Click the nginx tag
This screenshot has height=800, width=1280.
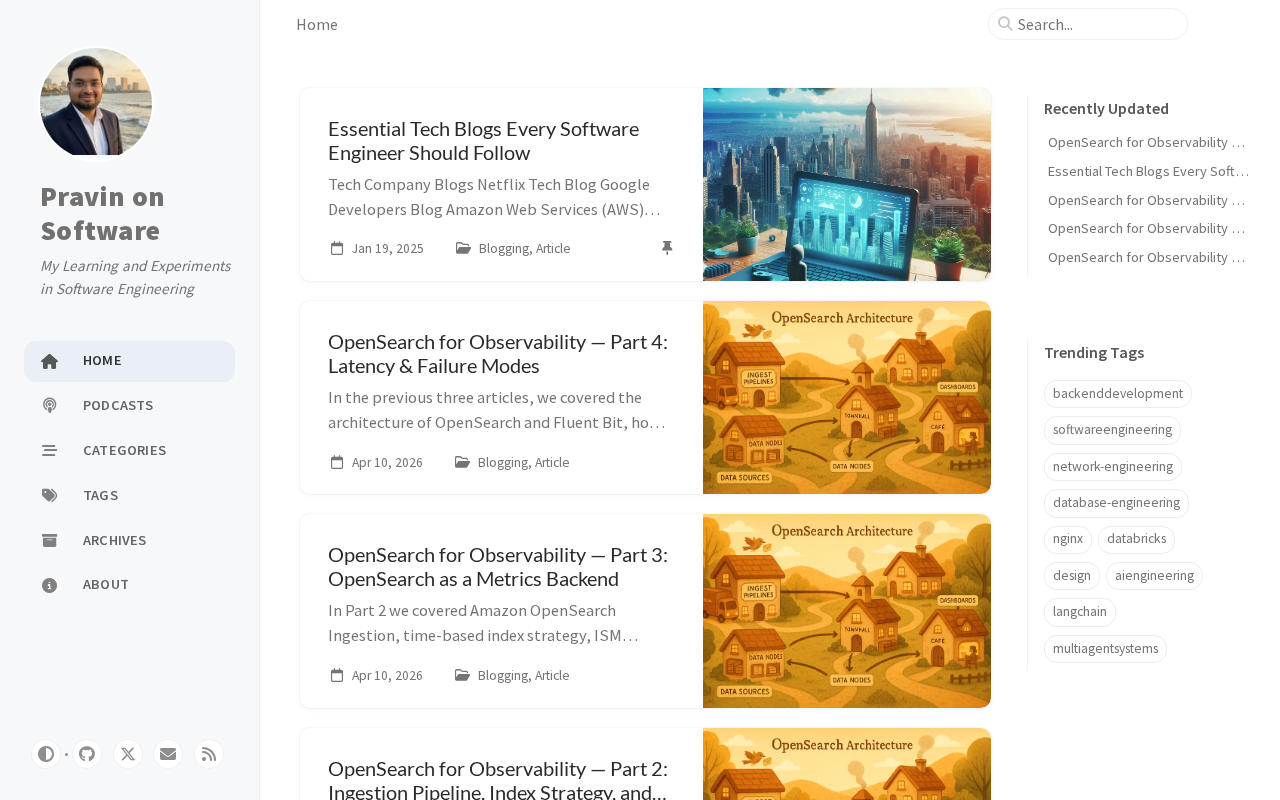(x=1068, y=539)
